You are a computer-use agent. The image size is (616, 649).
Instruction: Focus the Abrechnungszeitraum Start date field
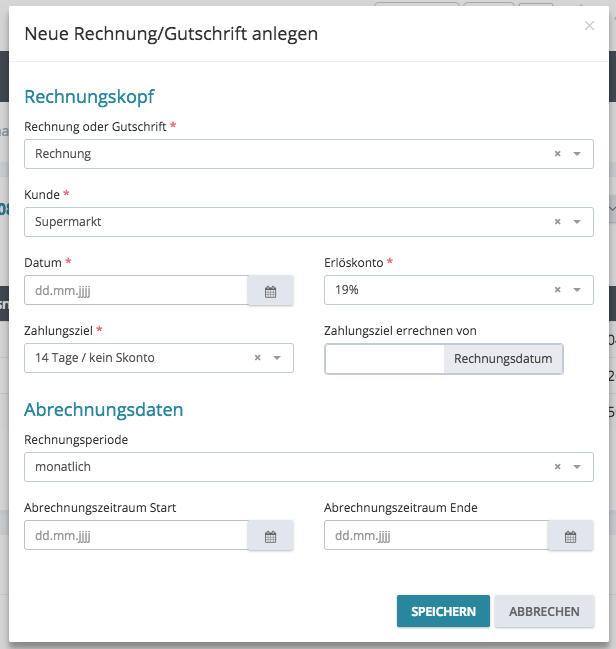pos(136,536)
